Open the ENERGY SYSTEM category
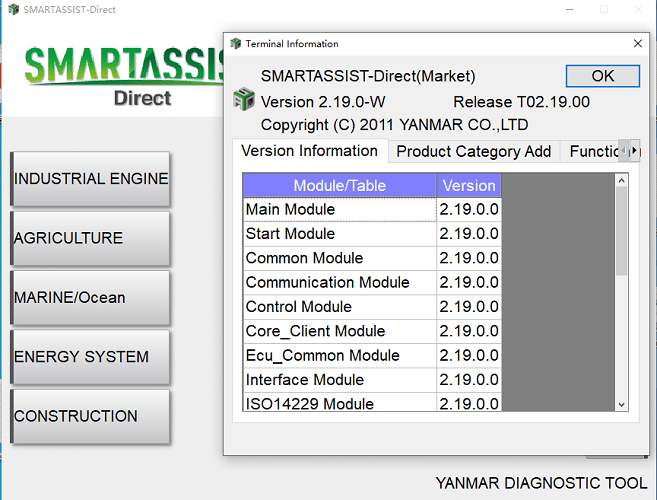This screenshot has height=500, width=657. tap(90, 357)
